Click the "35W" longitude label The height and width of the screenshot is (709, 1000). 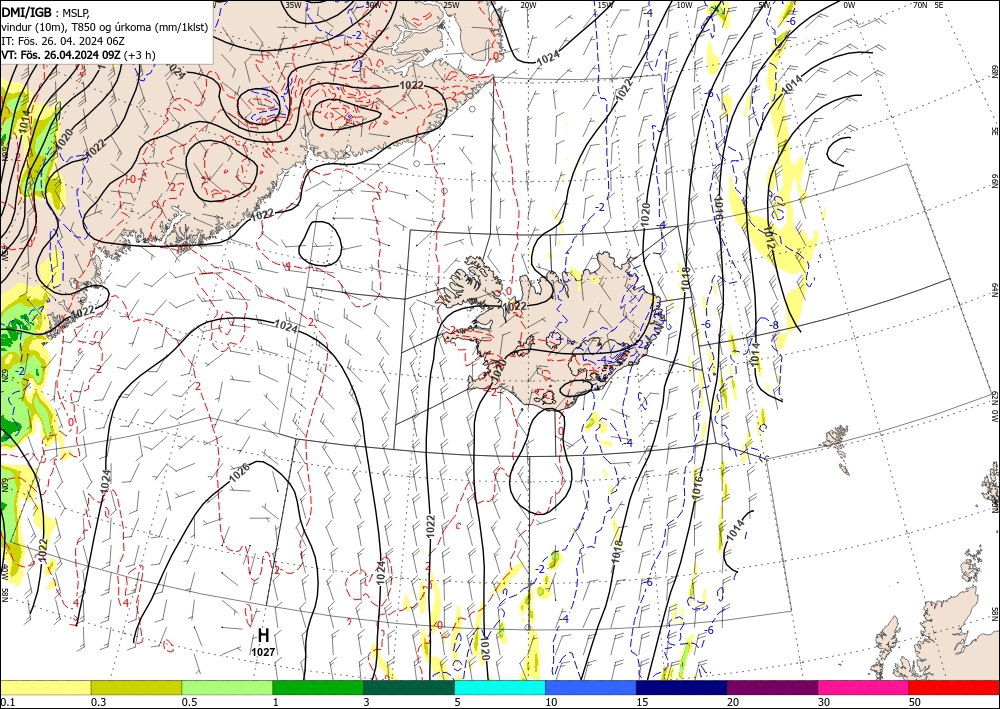coord(293,4)
